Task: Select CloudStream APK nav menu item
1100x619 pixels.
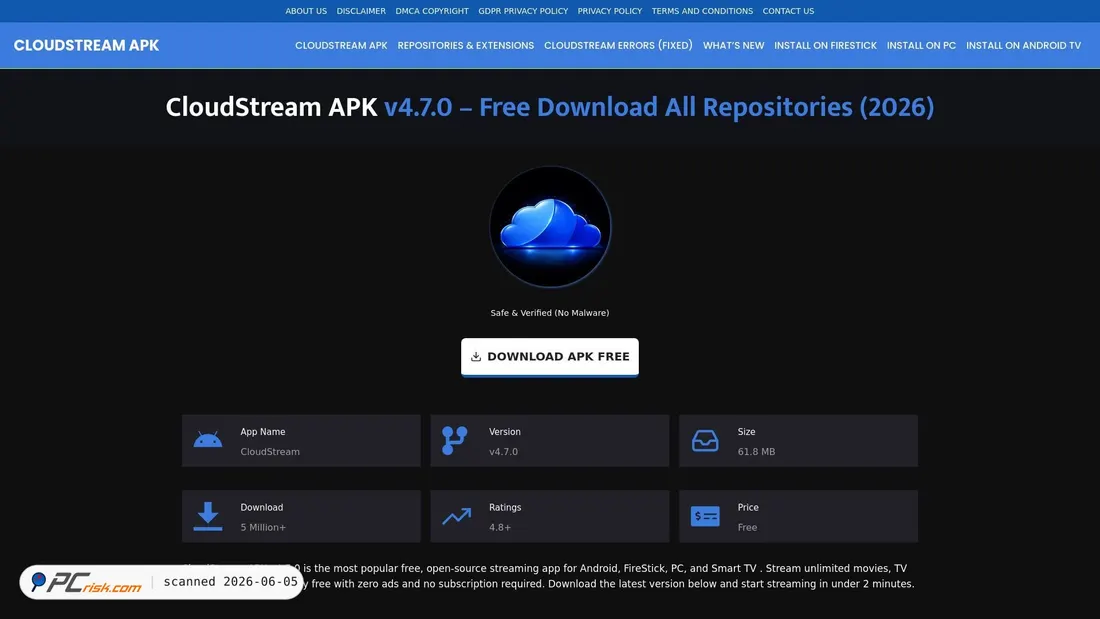Action: click(x=341, y=46)
